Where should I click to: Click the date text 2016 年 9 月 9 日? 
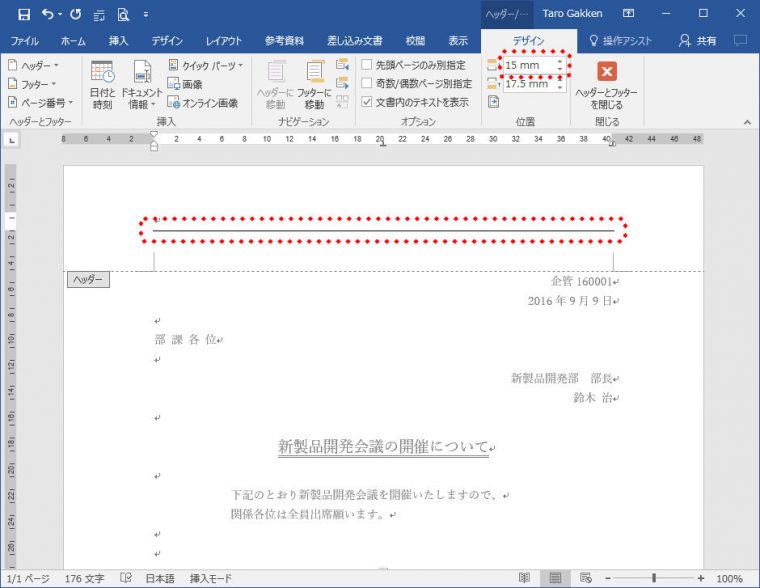570,301
